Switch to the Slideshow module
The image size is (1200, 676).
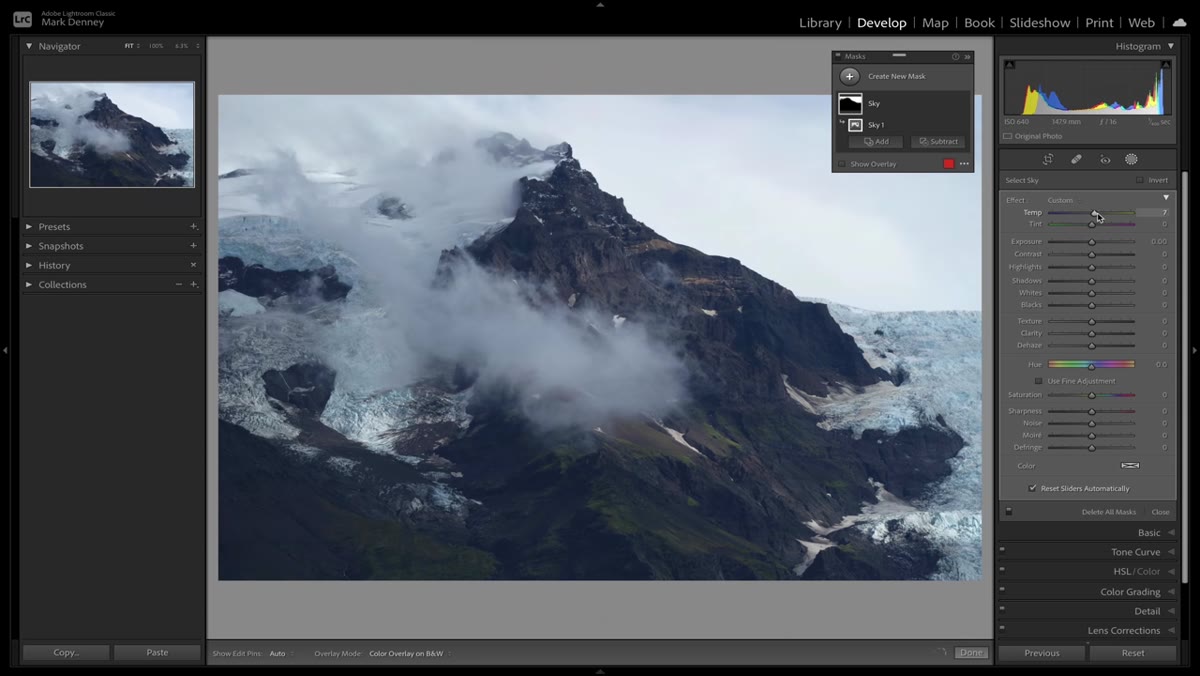pos(1040,22)
